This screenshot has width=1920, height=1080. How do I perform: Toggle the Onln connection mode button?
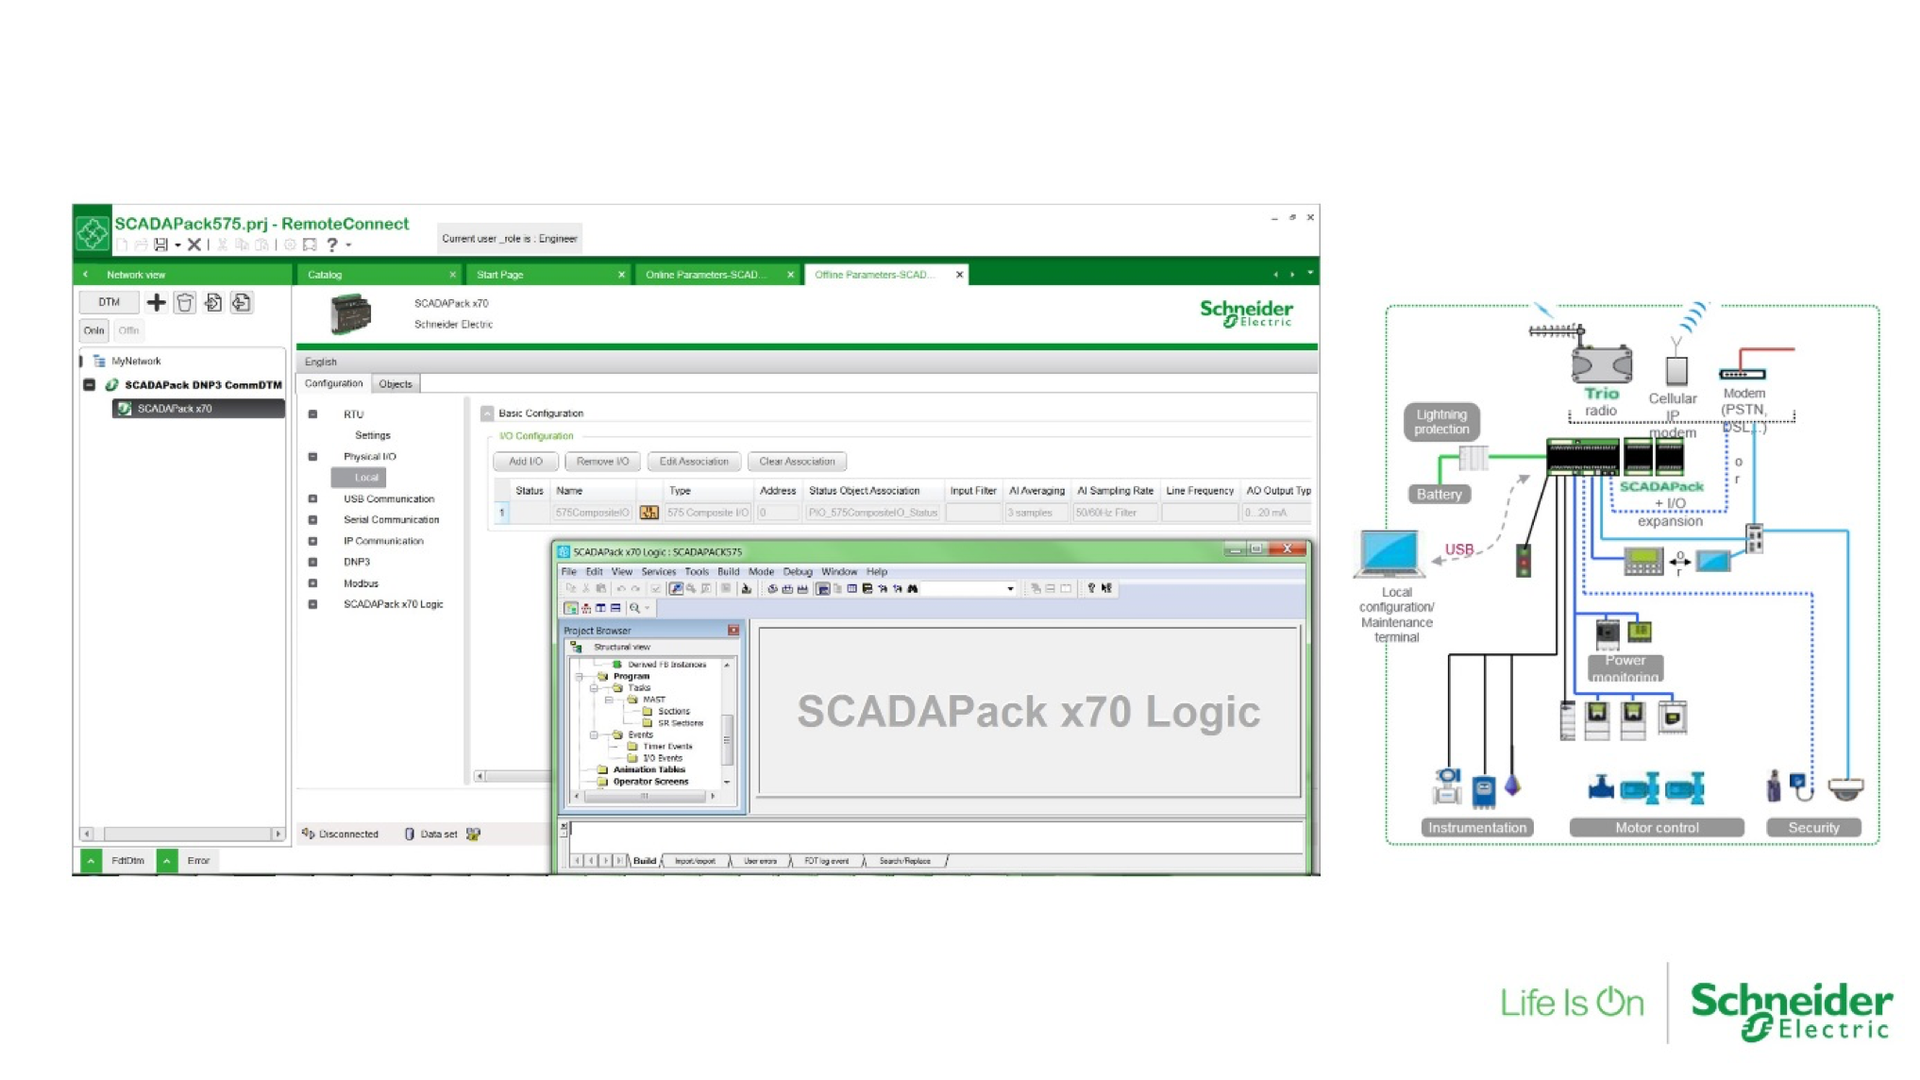pyautogui.click(x=94, y=330)
